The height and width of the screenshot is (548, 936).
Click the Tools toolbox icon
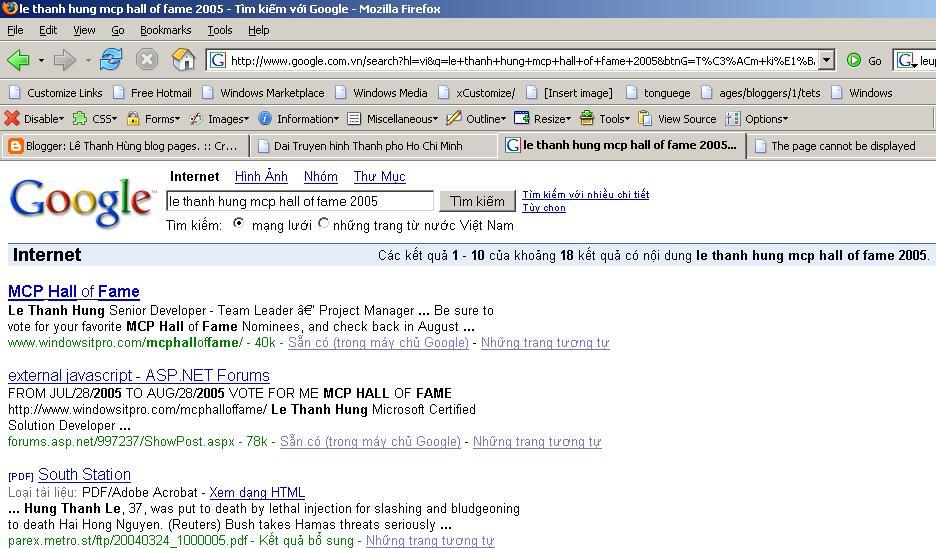tap(587, 118)
